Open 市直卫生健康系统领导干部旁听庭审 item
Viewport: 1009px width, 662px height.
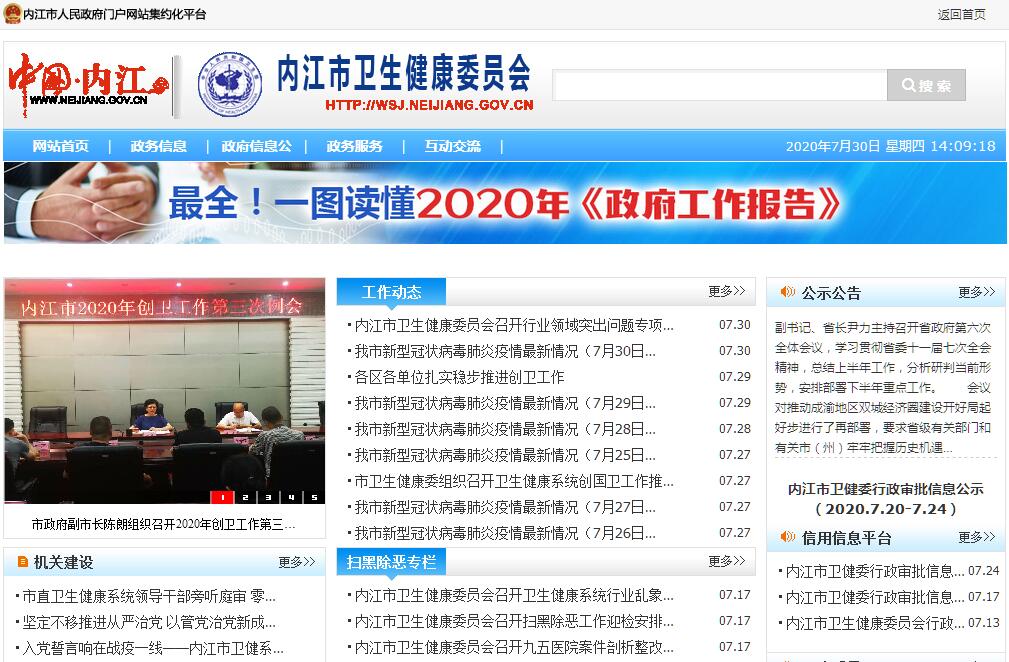tap(149, 596)
